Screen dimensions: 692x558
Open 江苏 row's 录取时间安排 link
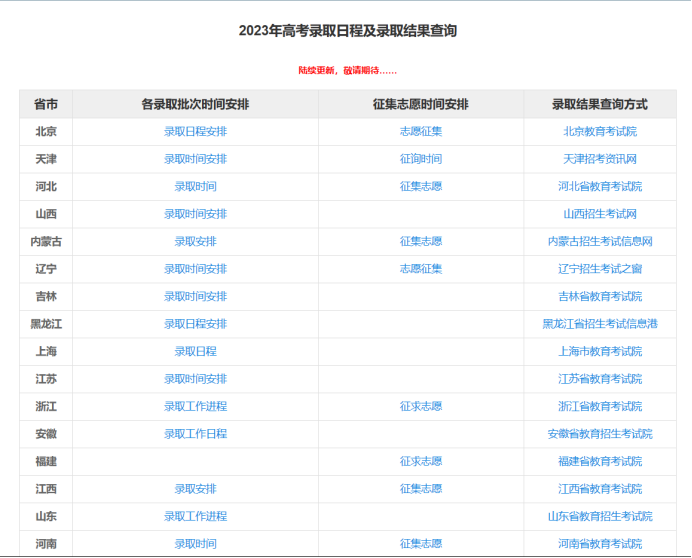[196, 379]
